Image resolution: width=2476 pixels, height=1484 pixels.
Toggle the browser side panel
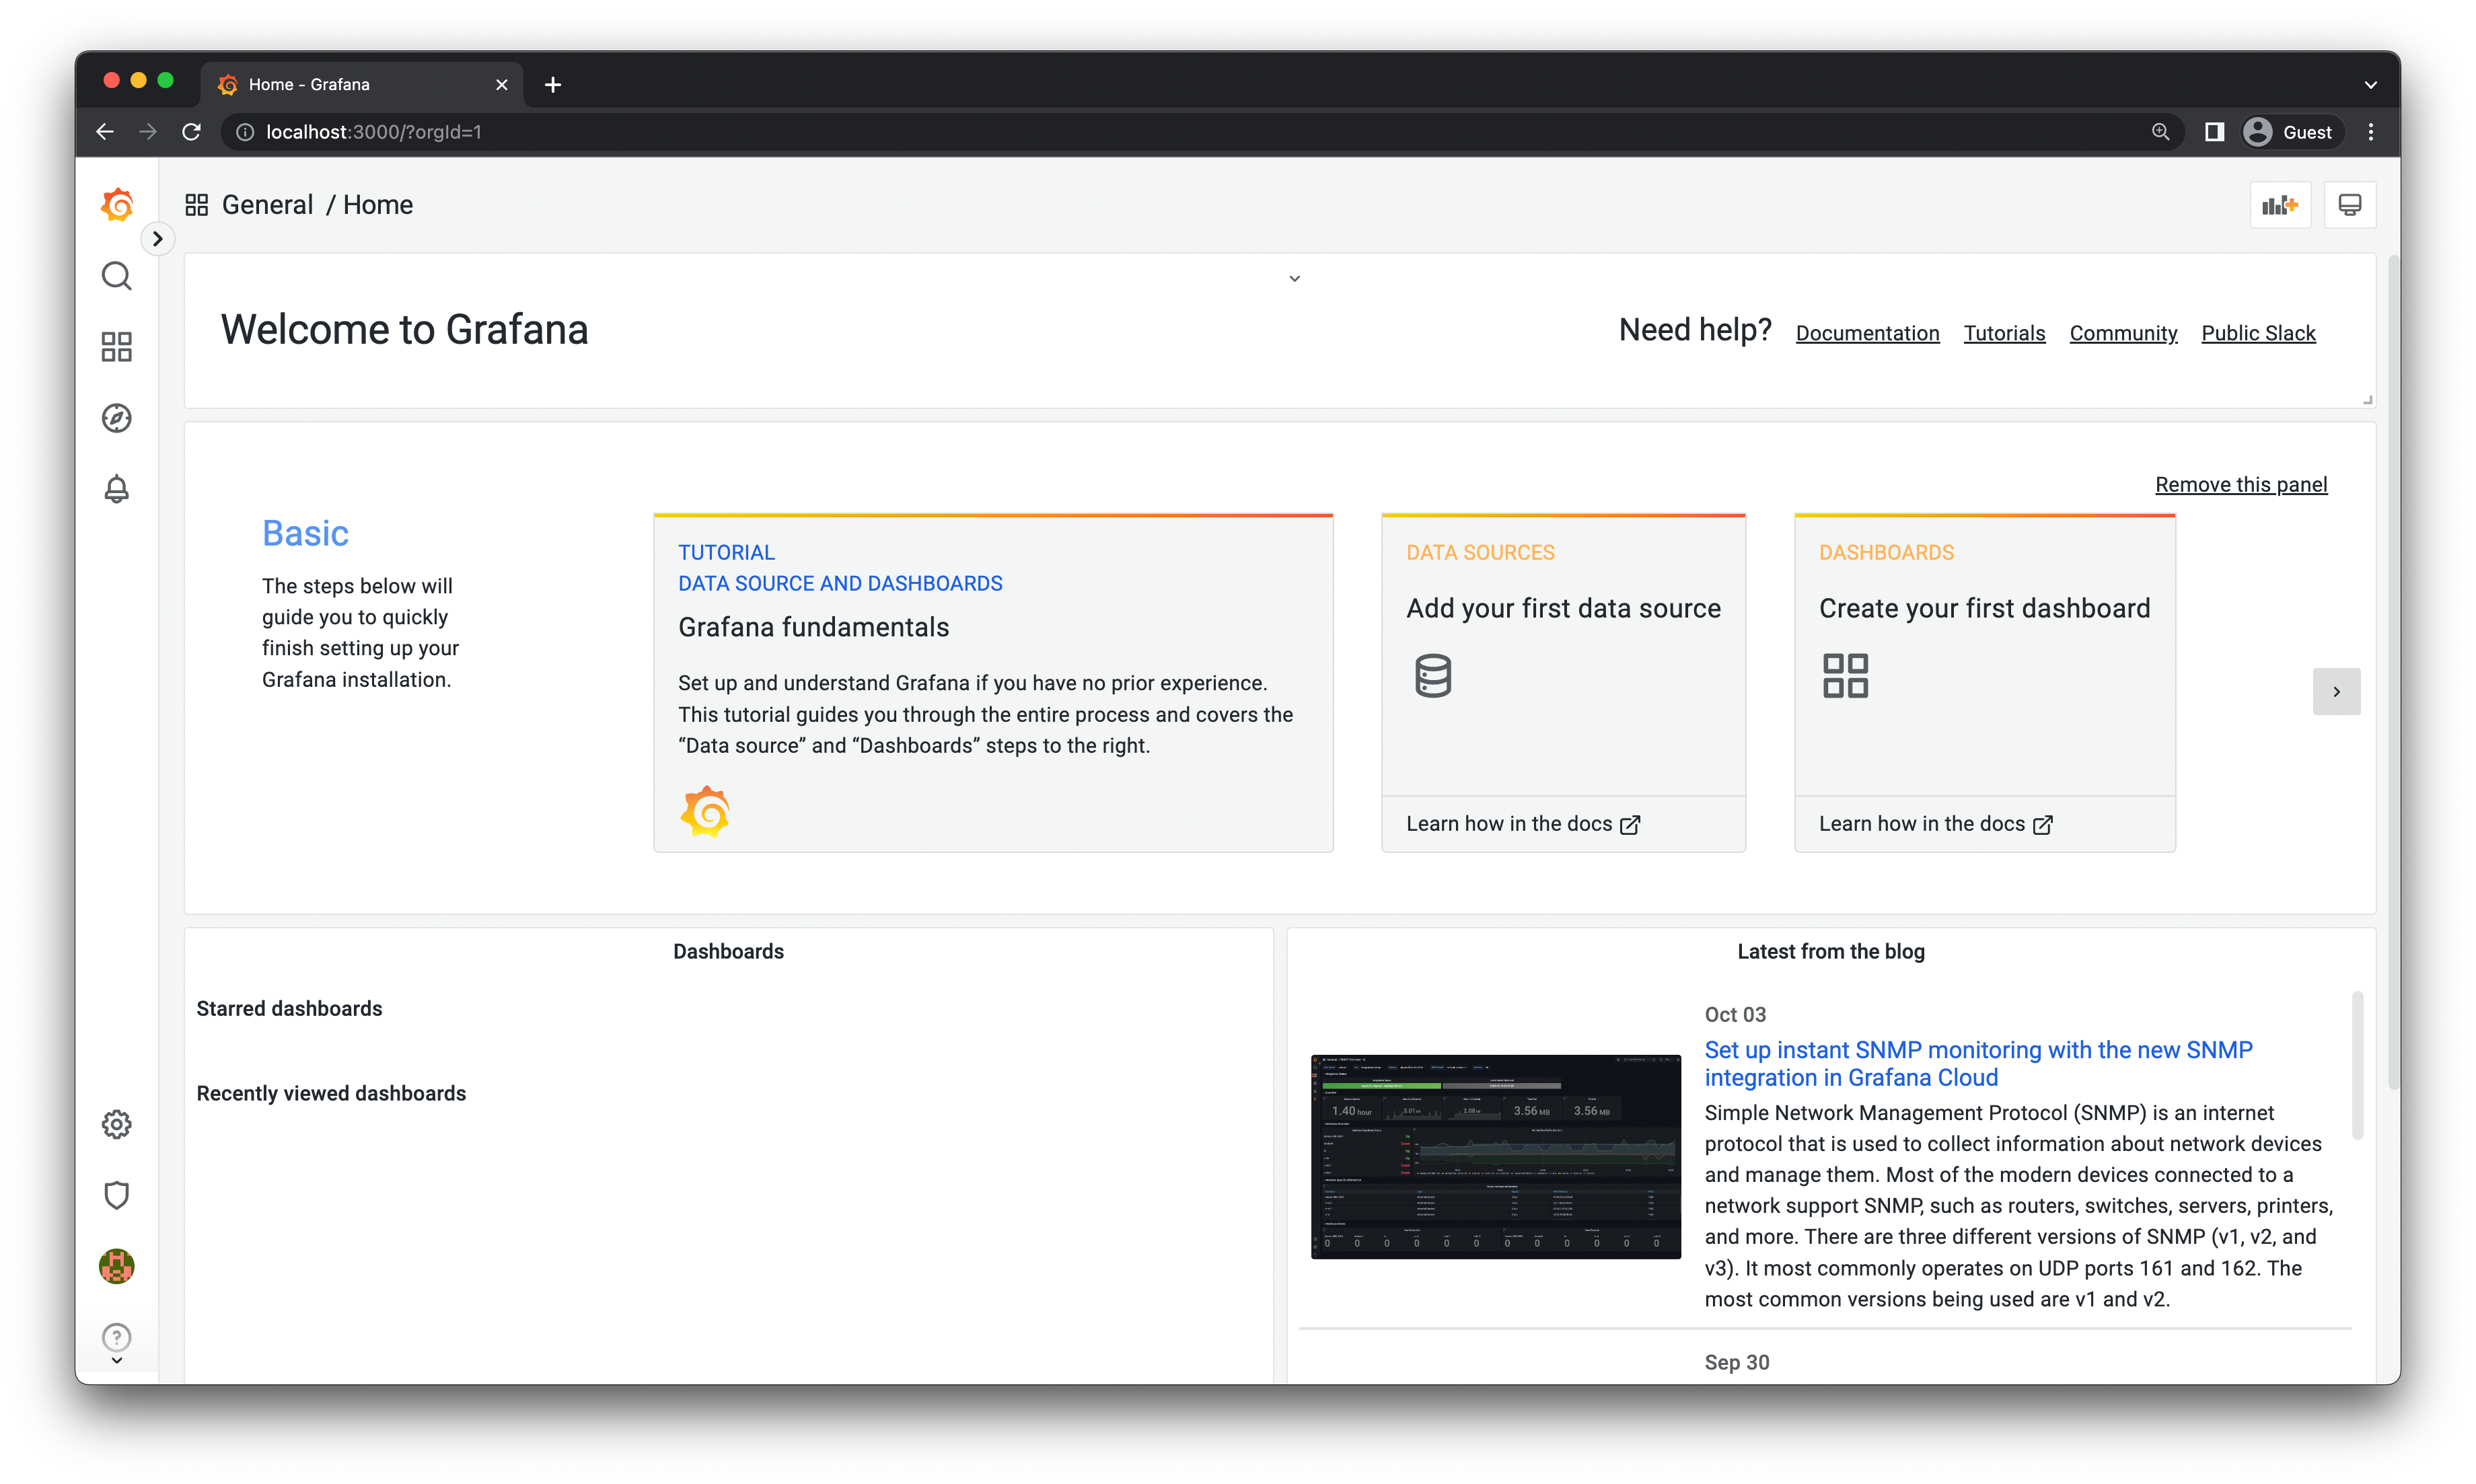coord(2214,132)
